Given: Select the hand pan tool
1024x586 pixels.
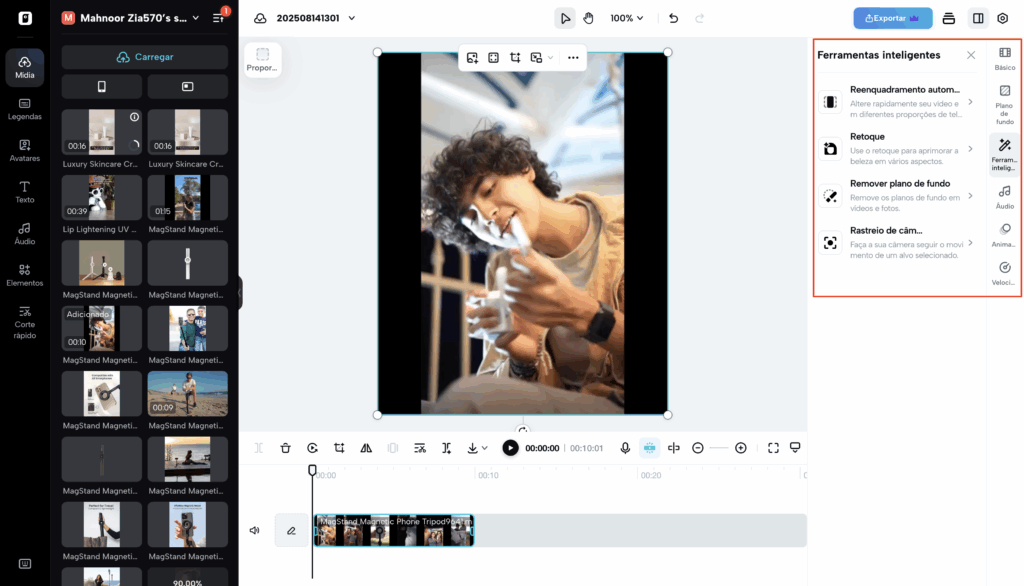Looking at the screenshot, I should coord(589,18).
